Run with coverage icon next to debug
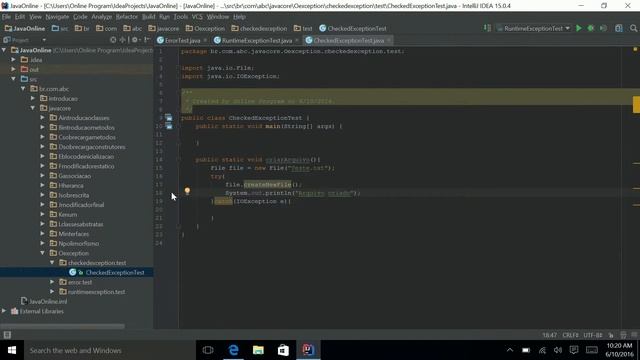640x360 pixels. pyautogui.click(x=603, y=28)
